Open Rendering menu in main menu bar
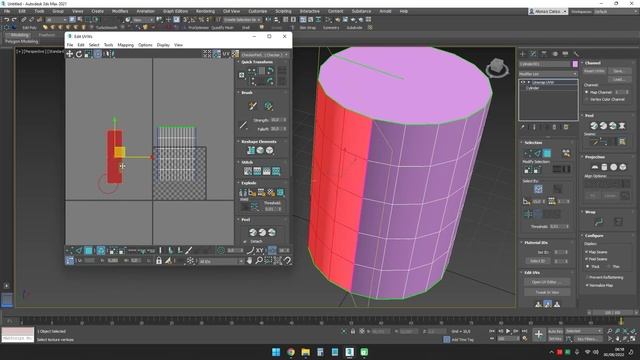This screenshot has height=360, width=640. pyautogui.click(x=205, y=11)
